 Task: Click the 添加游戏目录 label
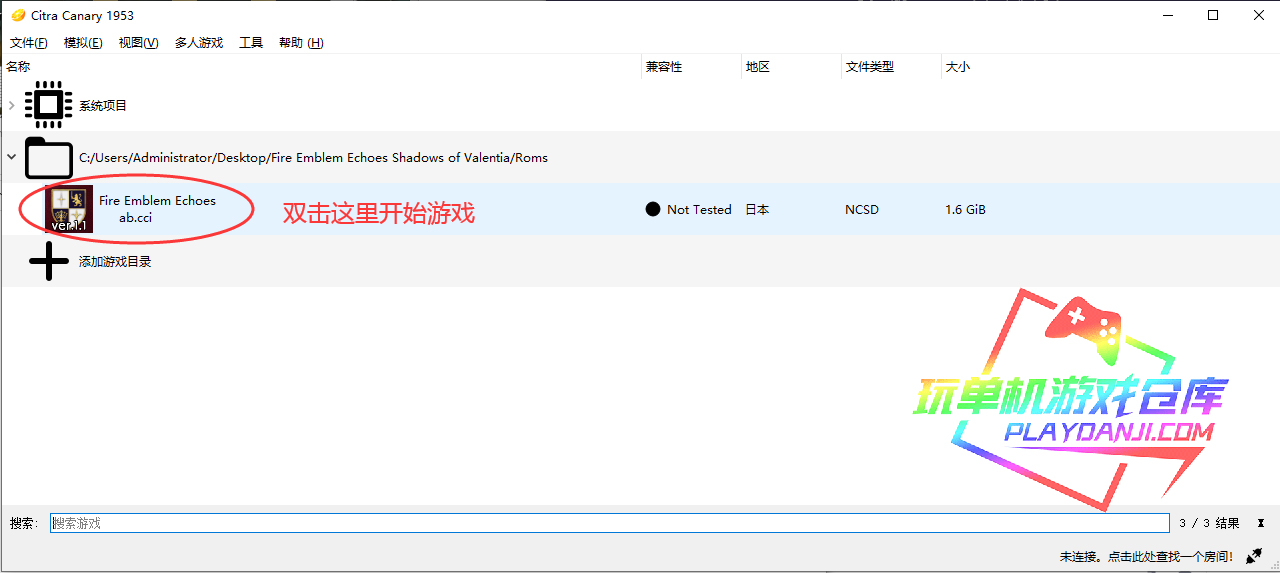tap(115, 262)
